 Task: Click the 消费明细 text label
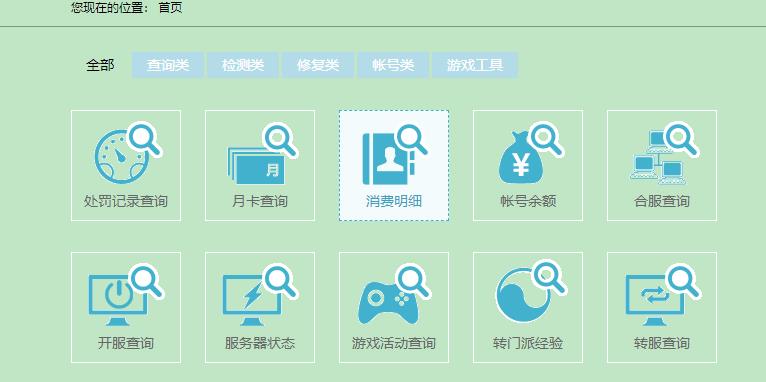tap(394, 201)
